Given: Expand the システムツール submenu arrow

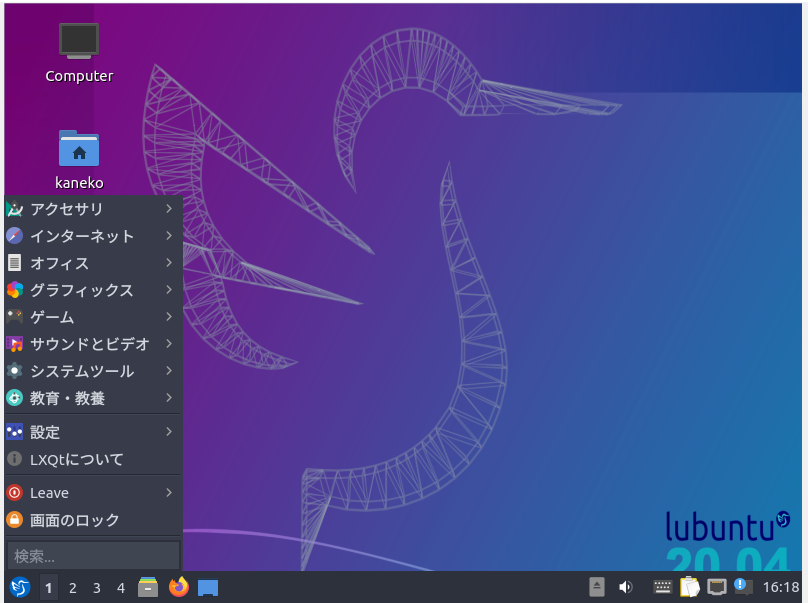Looking at the screenshot, I should click(x=169, y=371).
